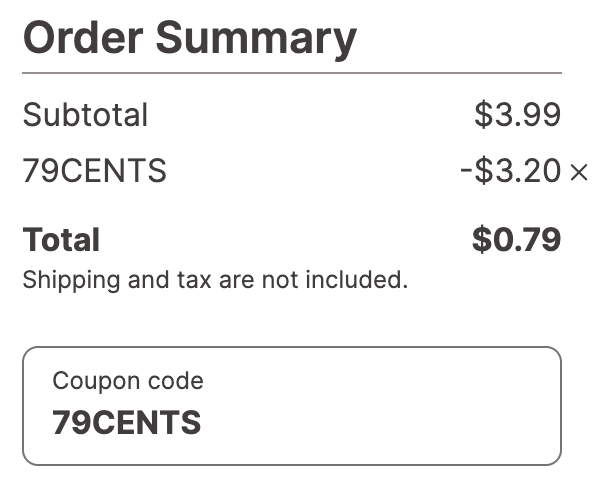Click the word "Order" in the heading
The image size is (604, 478).
(x=82, y=38)
